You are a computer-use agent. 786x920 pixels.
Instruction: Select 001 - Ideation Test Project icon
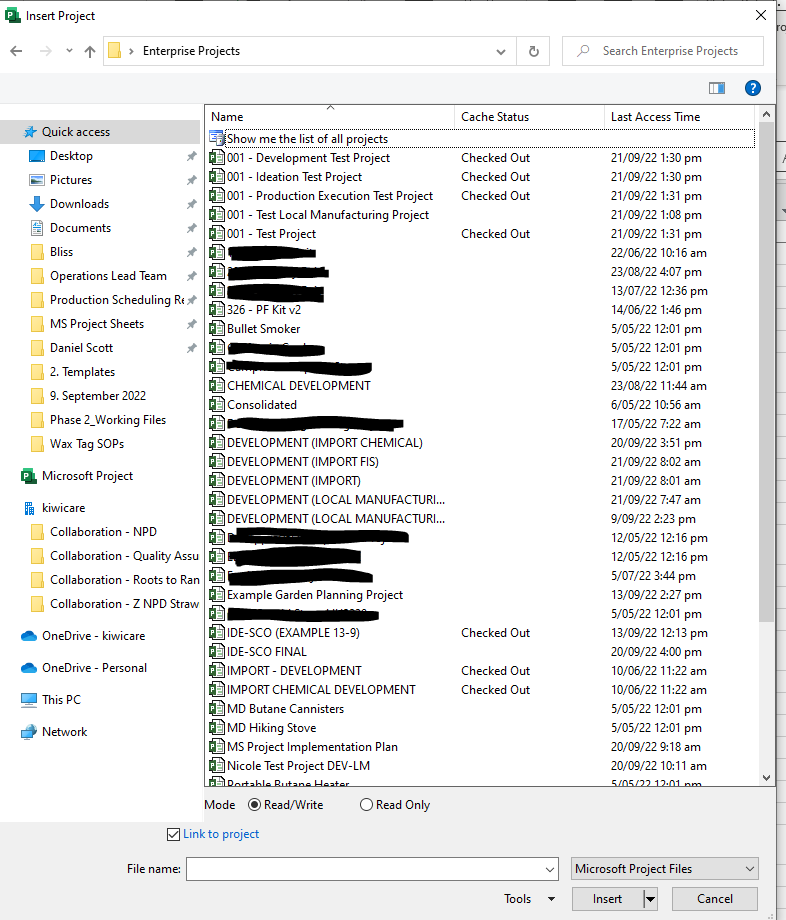click(216, 177)
